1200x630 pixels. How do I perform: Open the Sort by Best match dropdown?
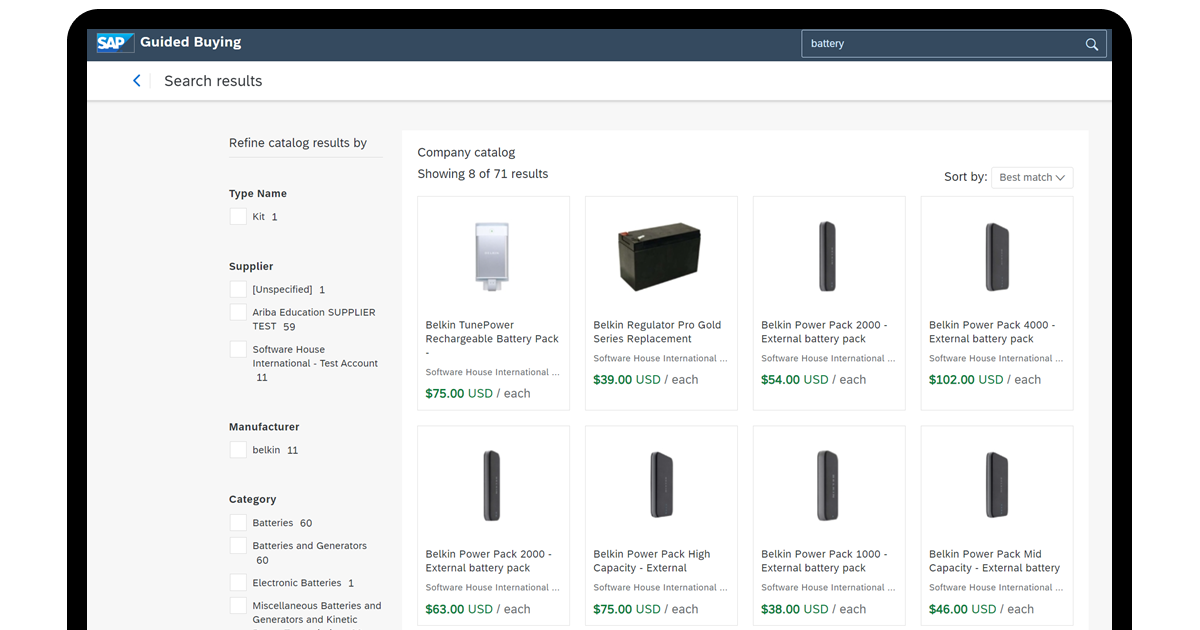[x=1032, y=177]
